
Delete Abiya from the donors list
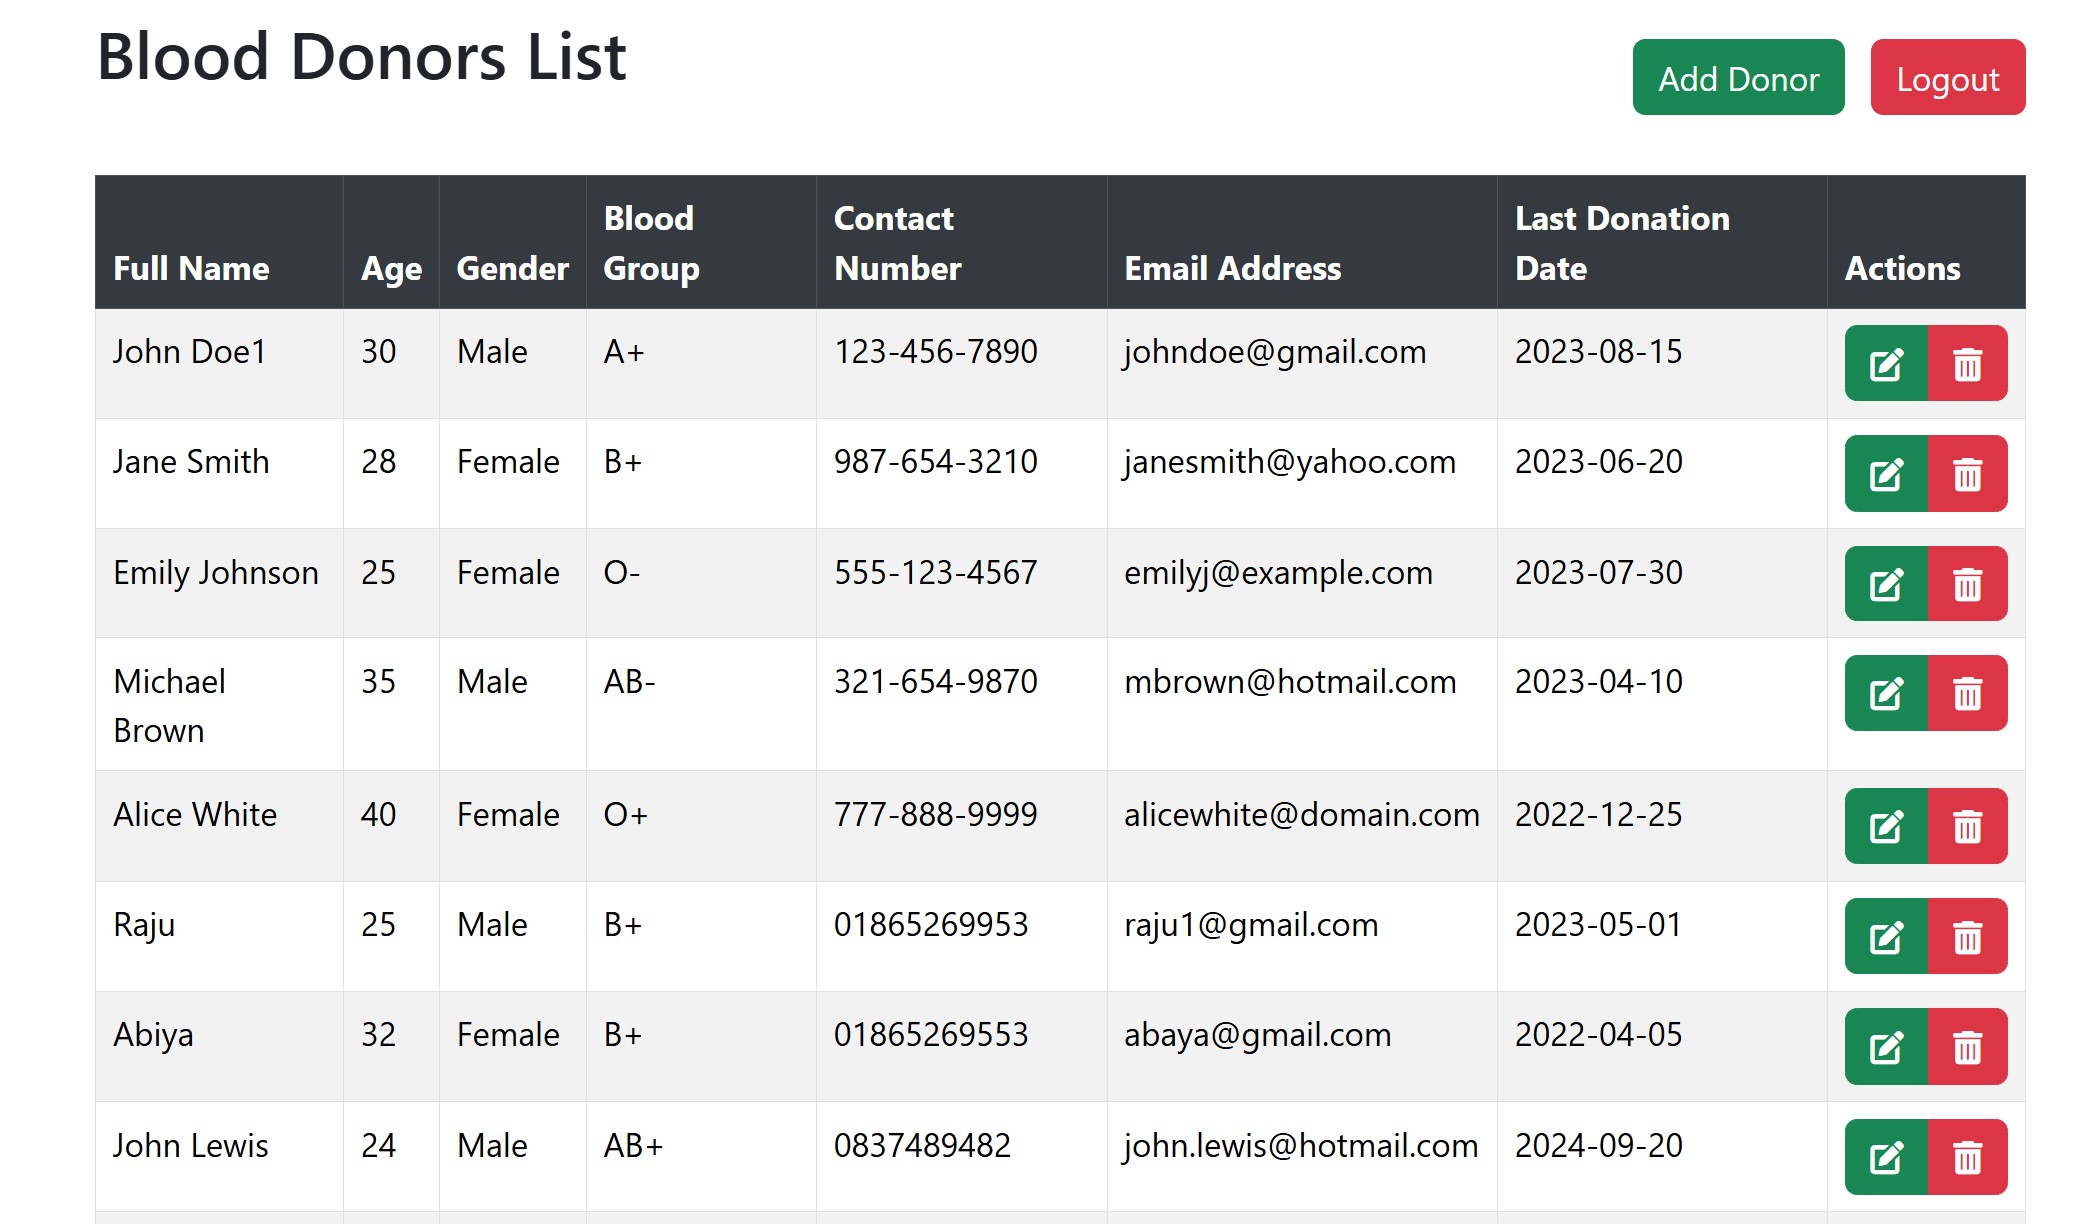pyautogui.click(x=1967, y=1047)
